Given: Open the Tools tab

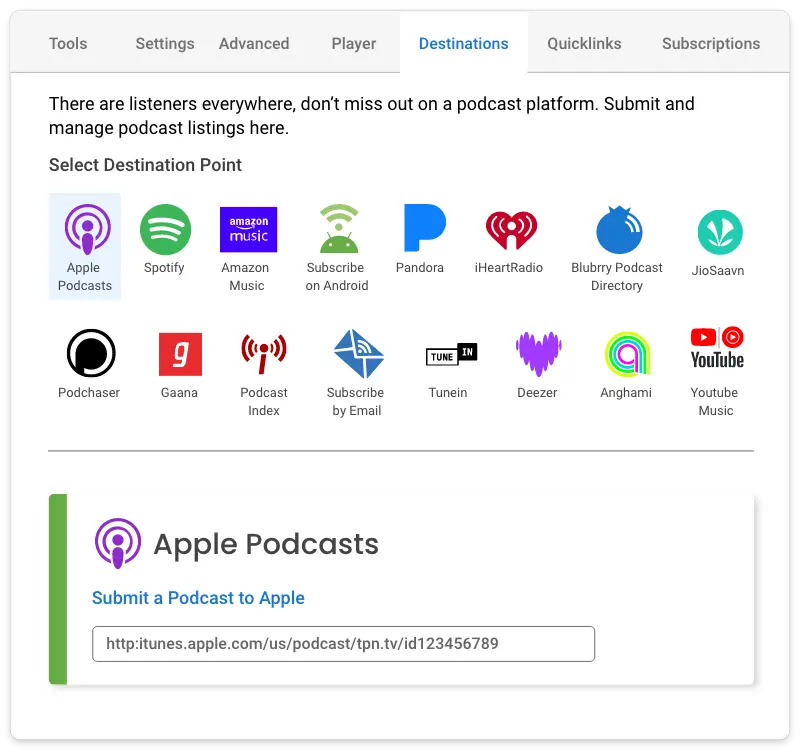Looking at the screenshot, I should [68, 43].
